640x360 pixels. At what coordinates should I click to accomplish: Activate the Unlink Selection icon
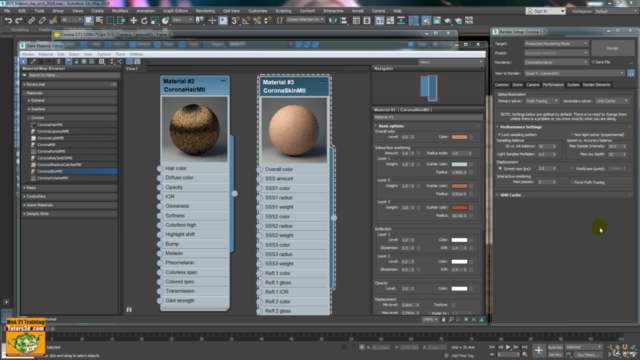coord(42,20)
